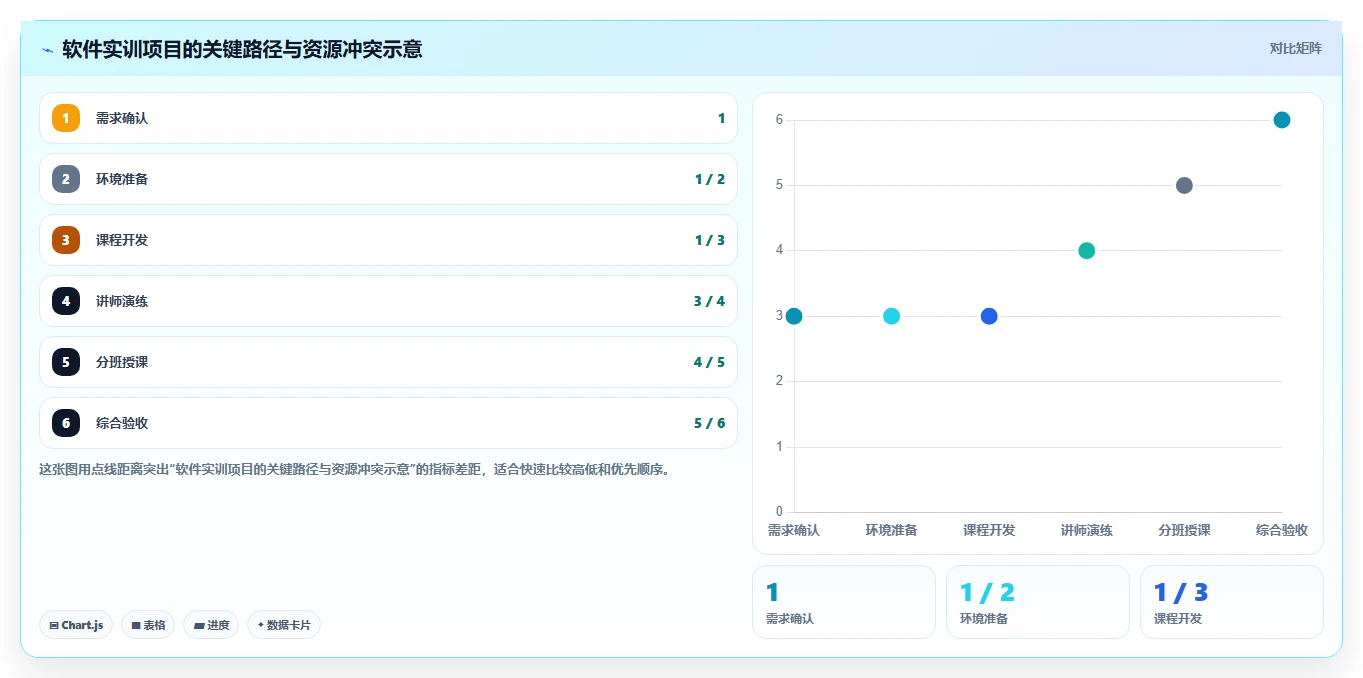Click the 进度 tag chip
The width and height of the screenshot is (1363, 678).
pos(211,625)
